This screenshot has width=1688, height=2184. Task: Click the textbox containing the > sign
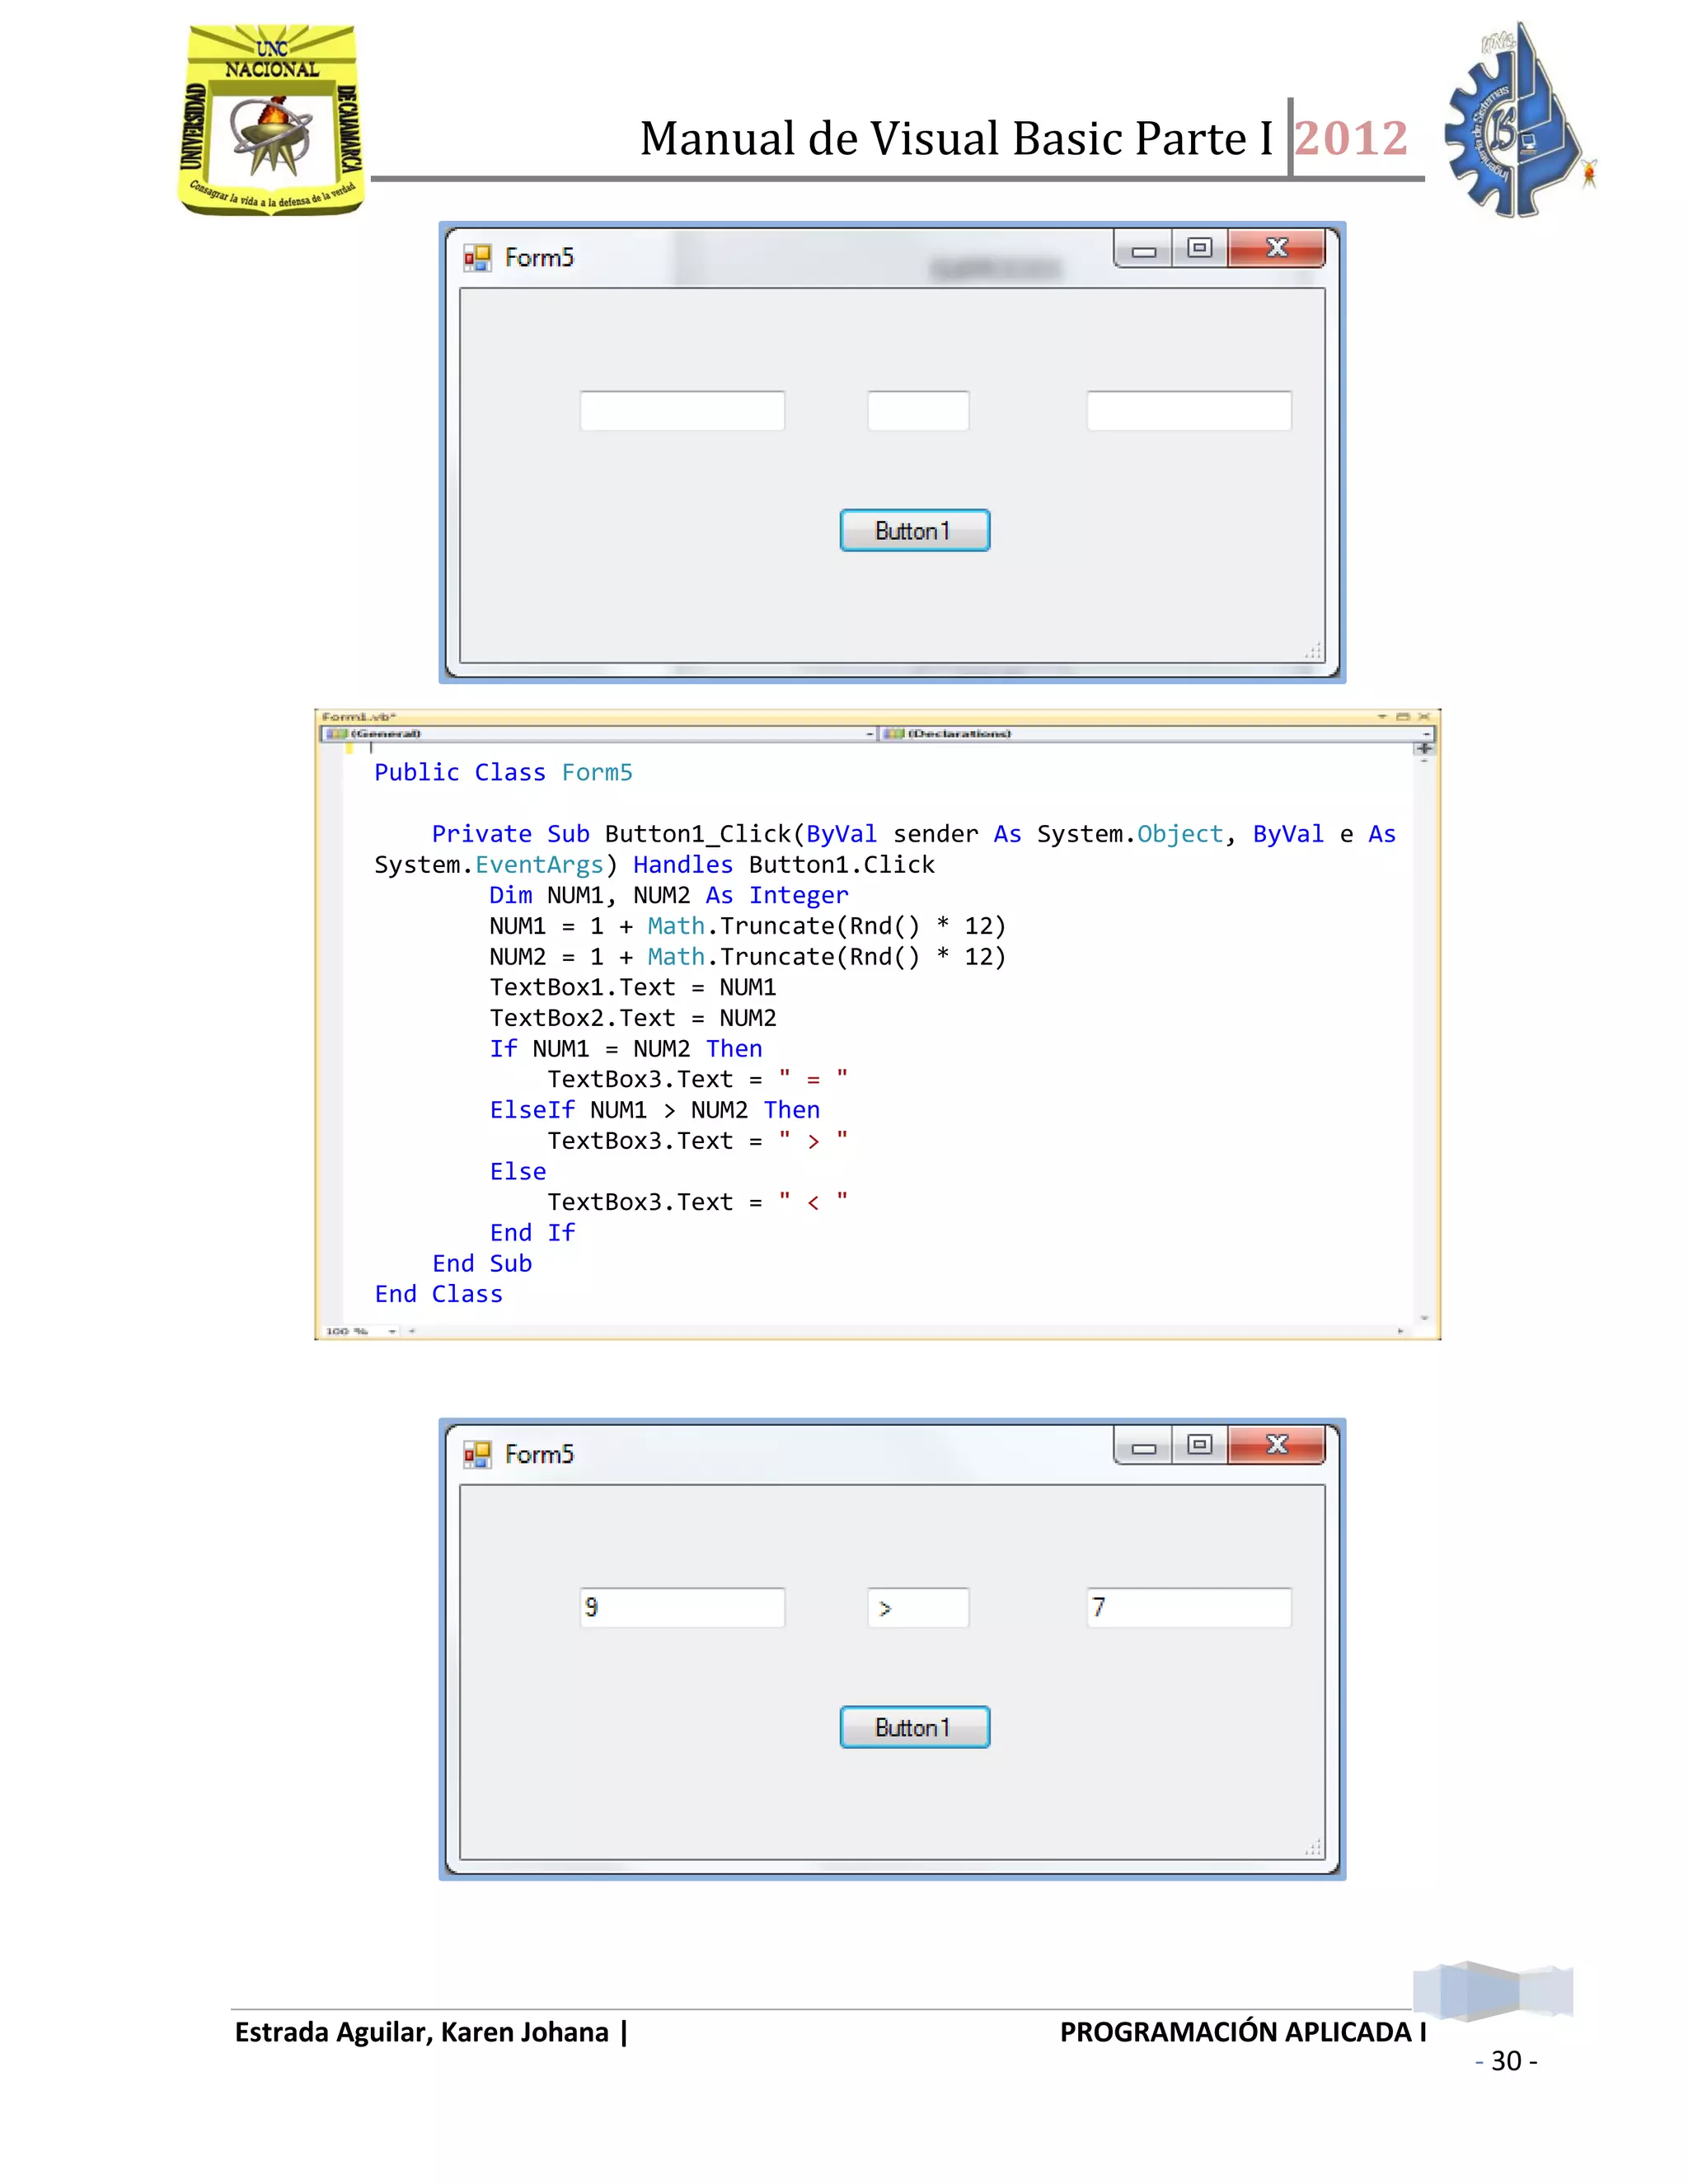pyautogui.click(x=918, y=1608)
